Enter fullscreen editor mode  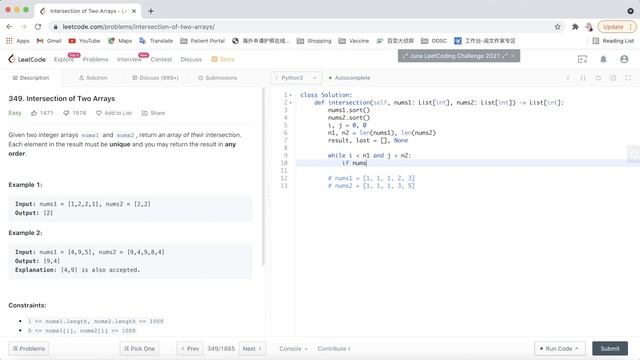pyautogui.click(x=628, y=78)
